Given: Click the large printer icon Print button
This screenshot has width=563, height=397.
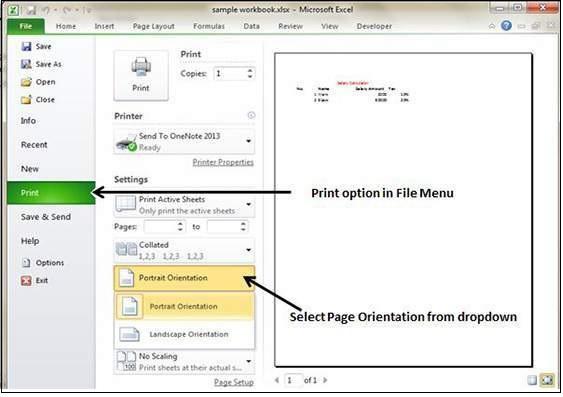Looking at the screenshot, I should coord(141,75).
